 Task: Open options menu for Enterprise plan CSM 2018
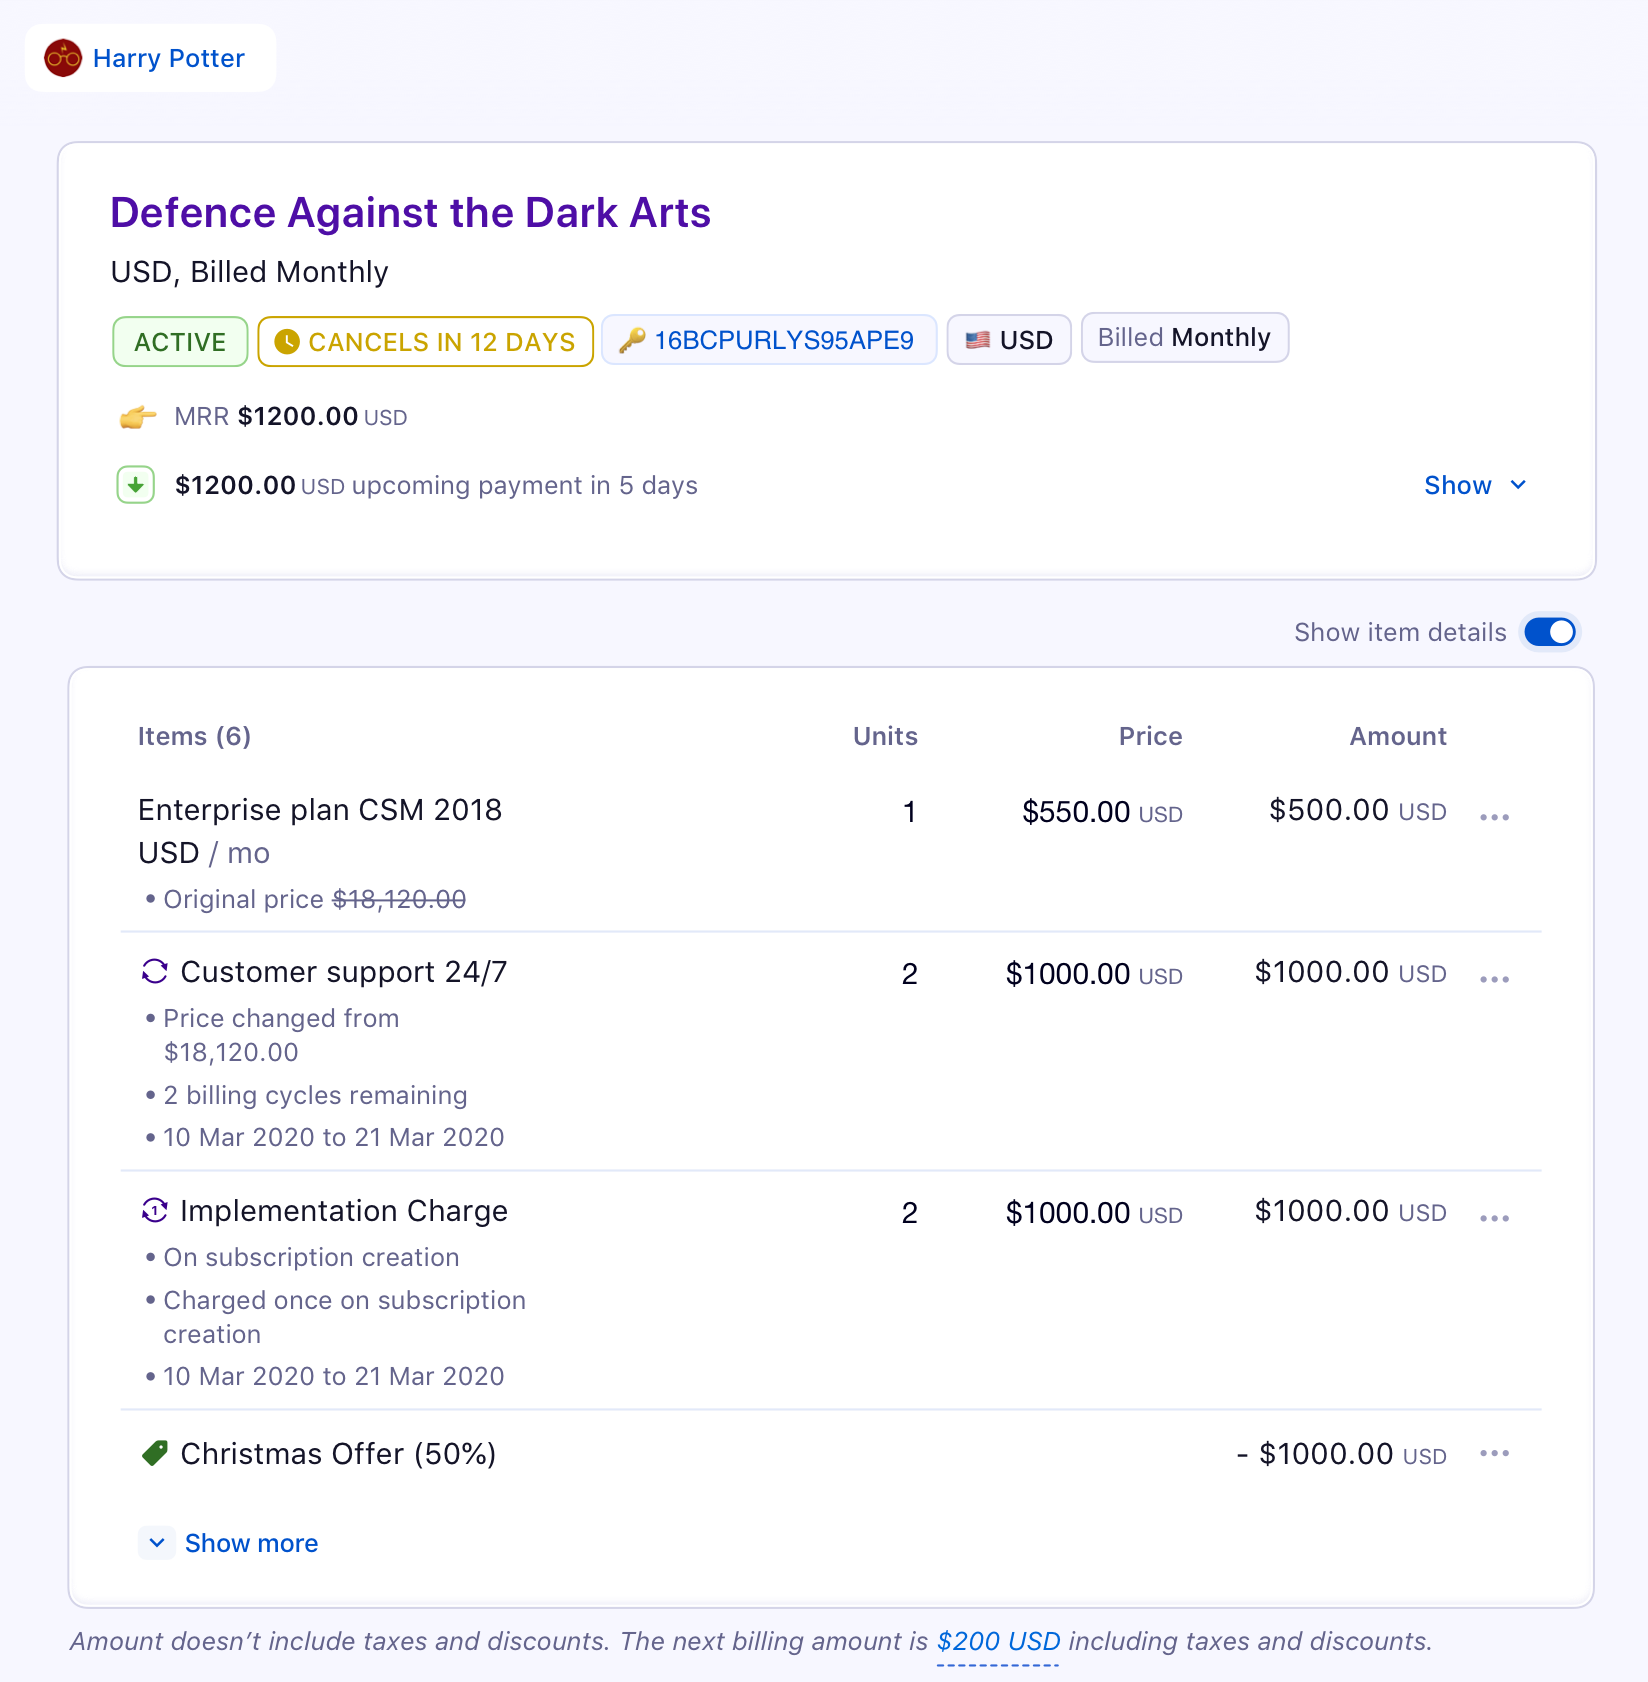coord(1494,817)
